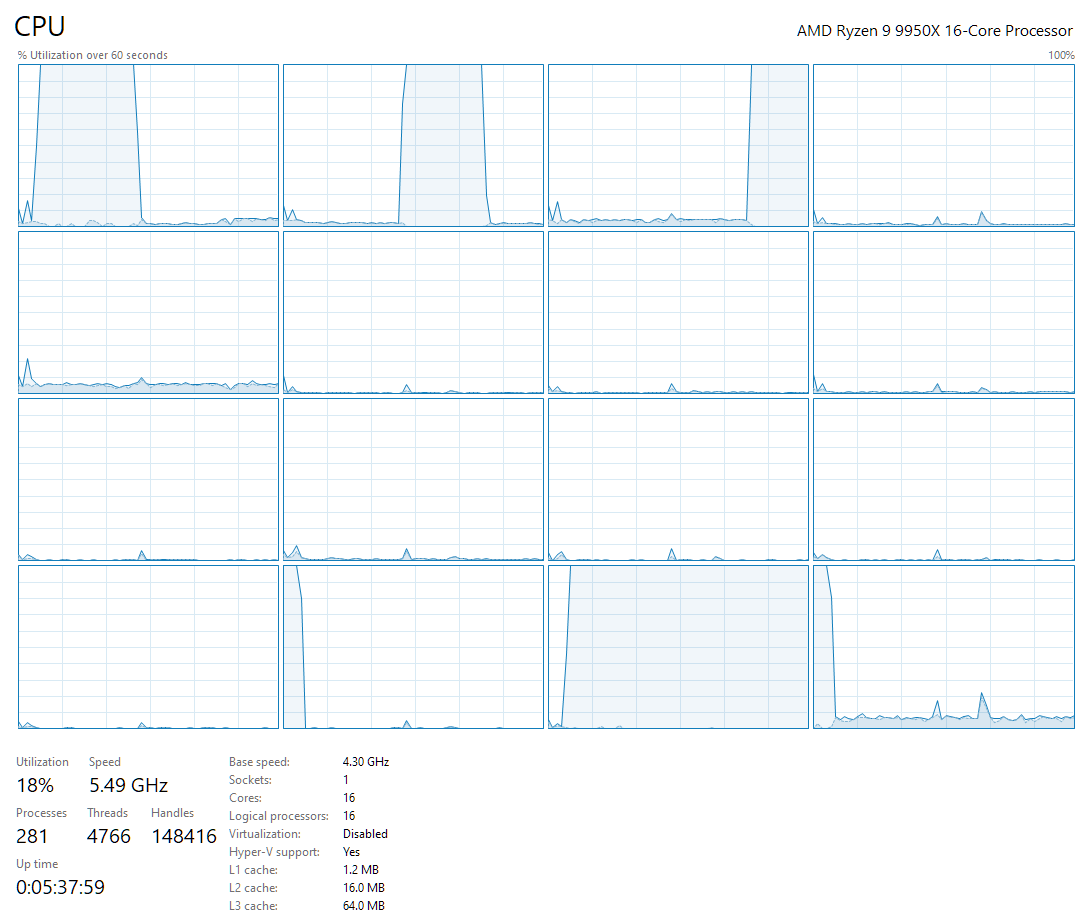The height and width of the screenshot is (923, 1087).
Task: Click the 4766 threads value
Action: click(108, 836)
